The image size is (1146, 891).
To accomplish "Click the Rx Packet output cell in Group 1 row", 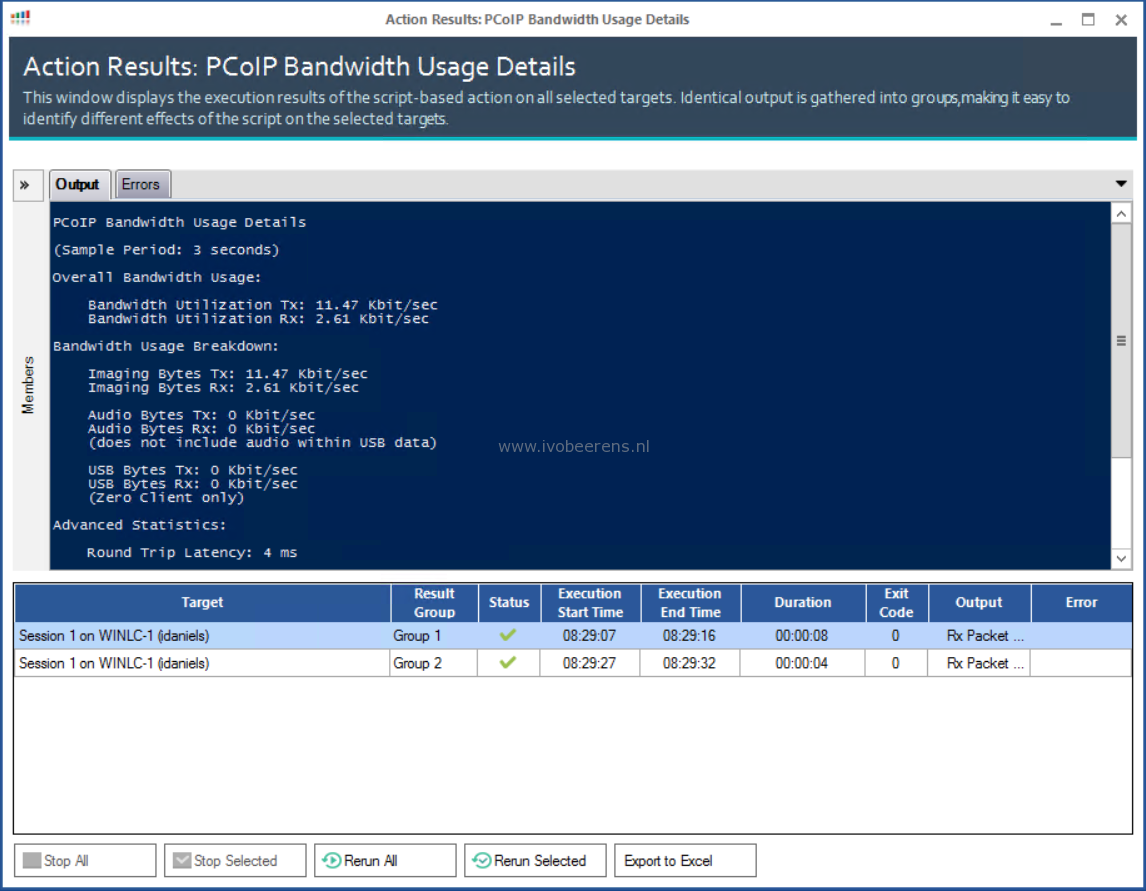I will pos(979,636).
